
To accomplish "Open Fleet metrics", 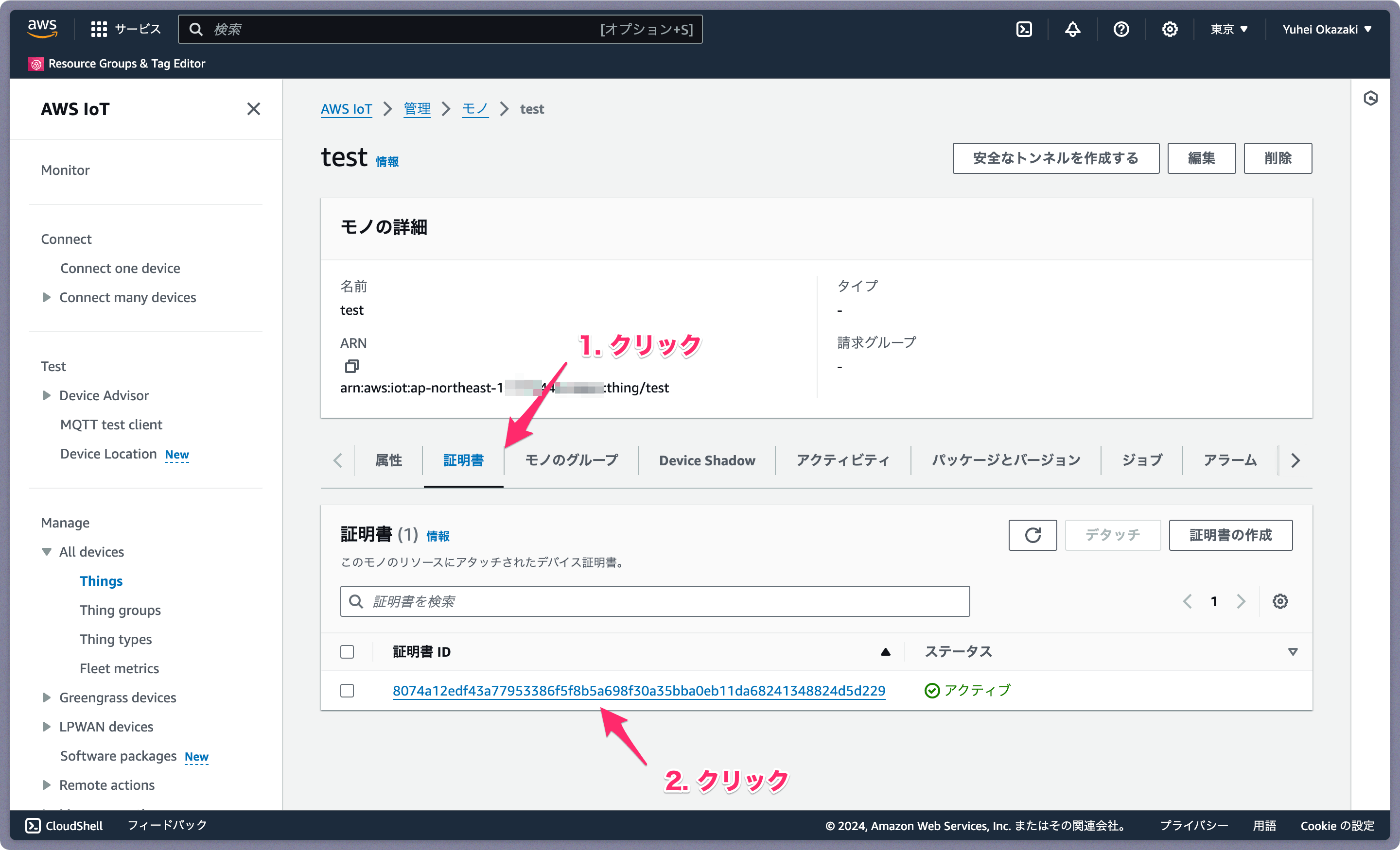I will click(119, 668).
